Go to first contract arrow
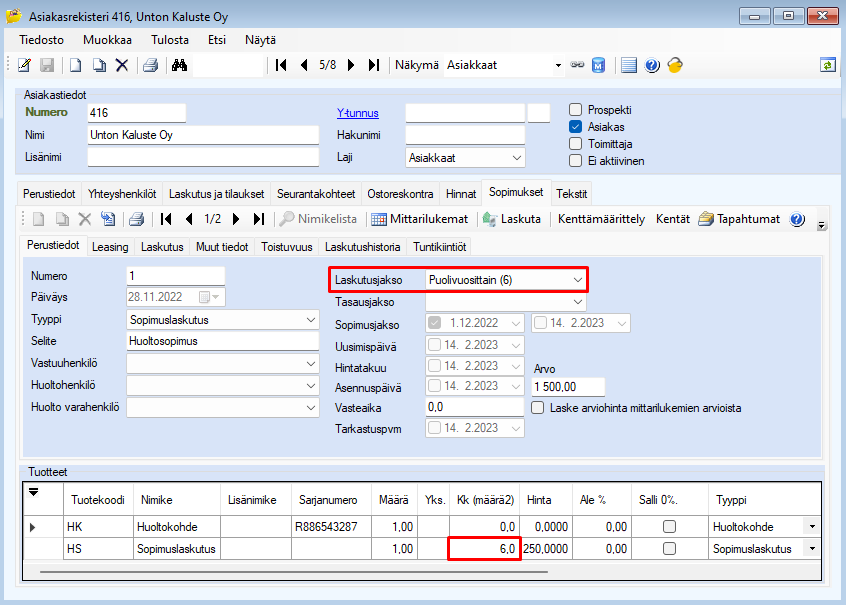 point(166,219)
